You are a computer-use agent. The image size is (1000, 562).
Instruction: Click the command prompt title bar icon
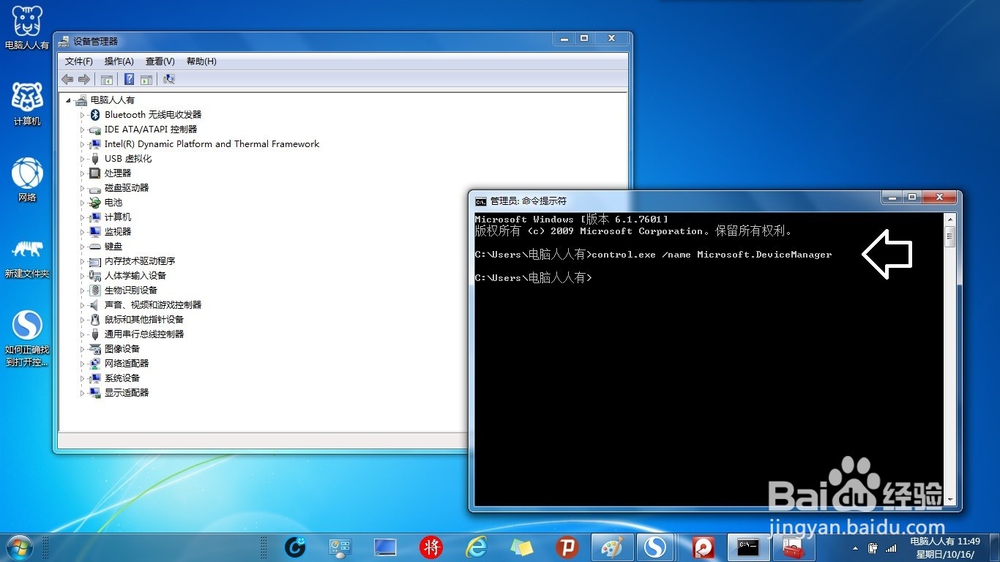[x=481, y=202]
